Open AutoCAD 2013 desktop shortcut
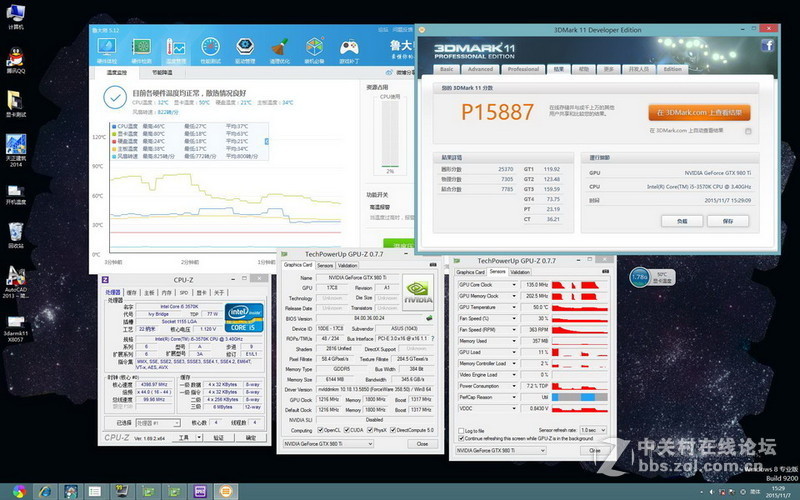 click(16, 283)
